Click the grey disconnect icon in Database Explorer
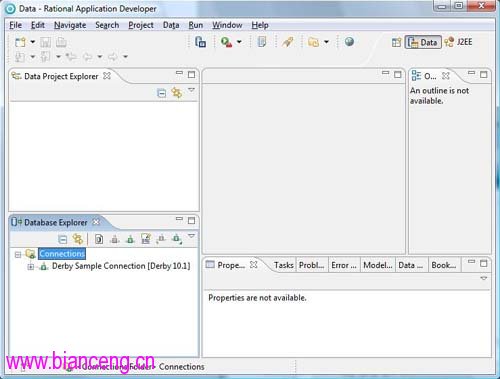This screenshot has width=500, height=379. pyautogui.click(x=115, y=239)
